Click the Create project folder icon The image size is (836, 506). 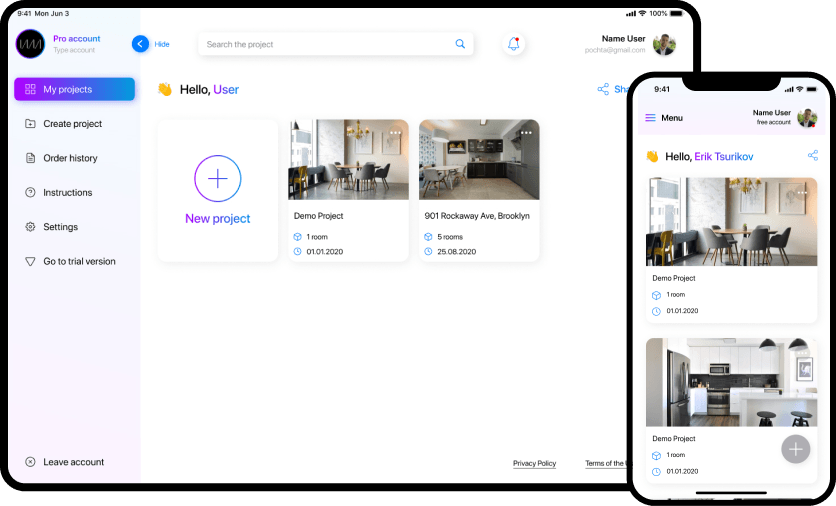[x=30, y=124]
